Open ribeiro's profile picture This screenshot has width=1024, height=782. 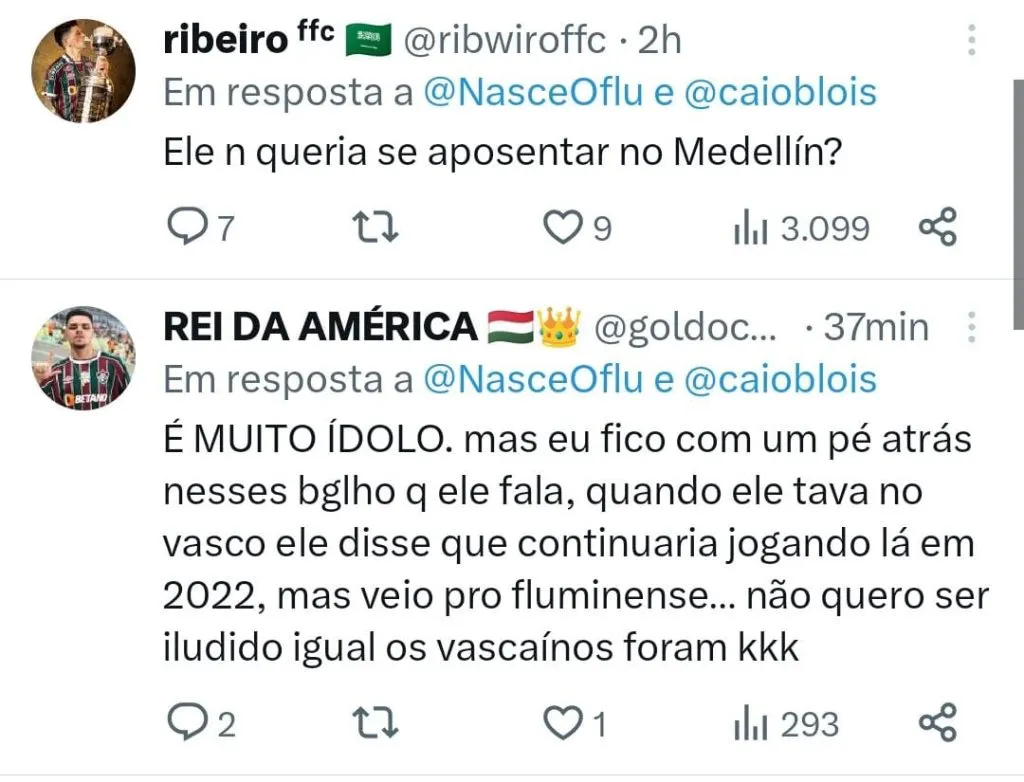(83, 71)
